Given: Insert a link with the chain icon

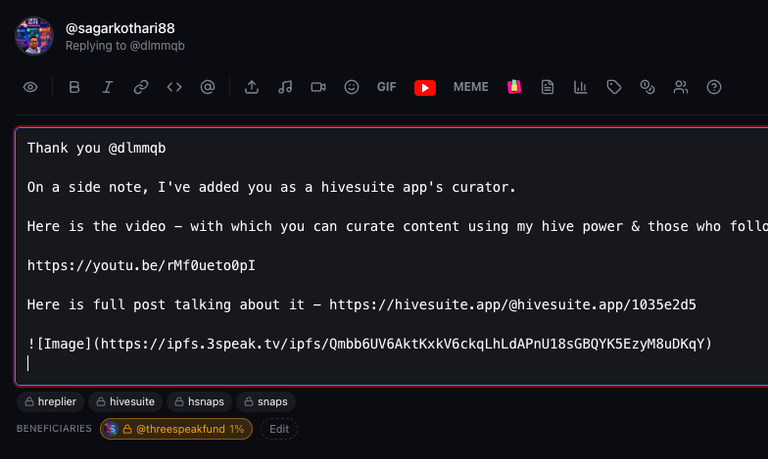Looking at the screenshot, I should (141, 87).
